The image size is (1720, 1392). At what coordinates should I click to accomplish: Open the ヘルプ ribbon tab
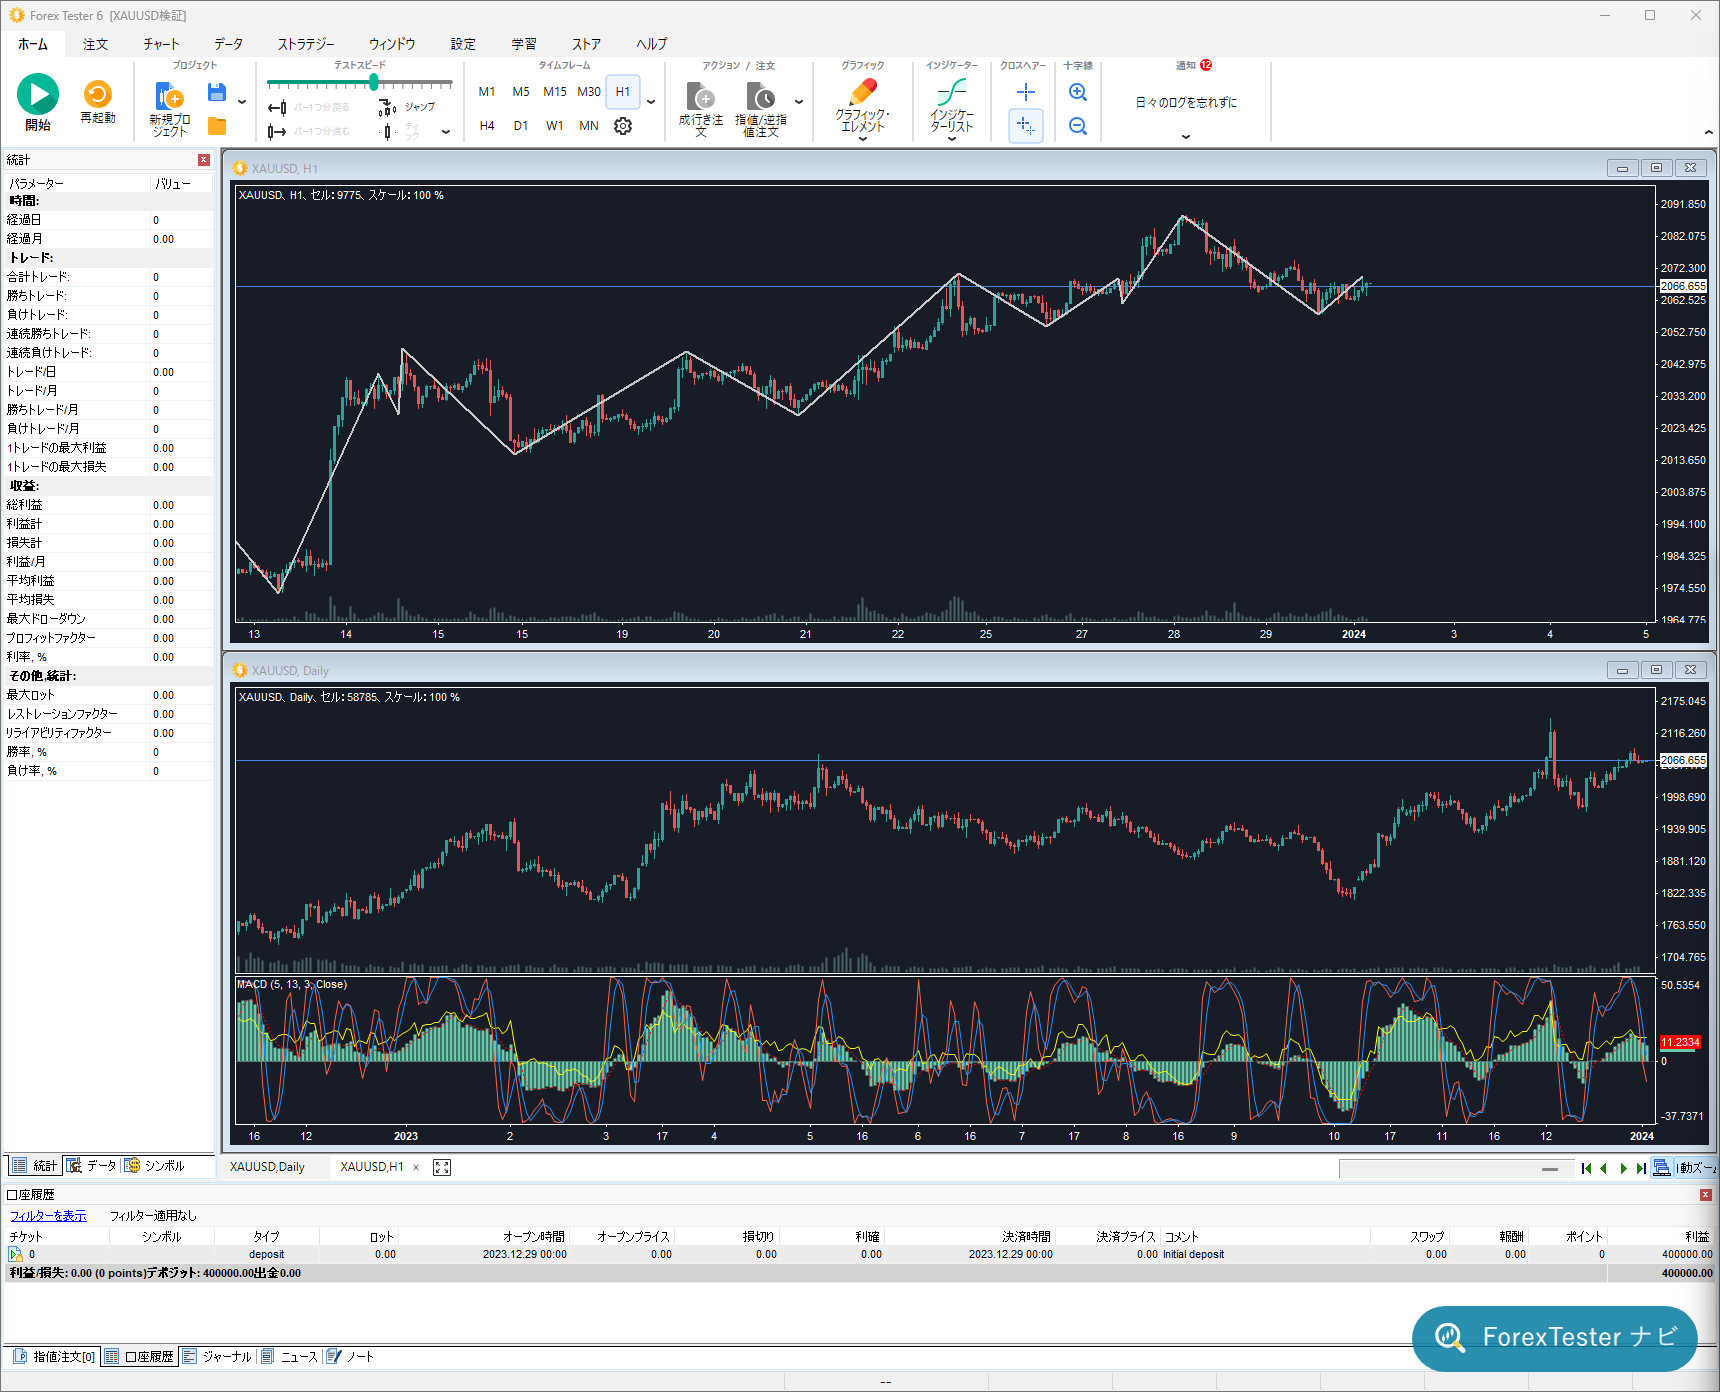pos(652,44)
